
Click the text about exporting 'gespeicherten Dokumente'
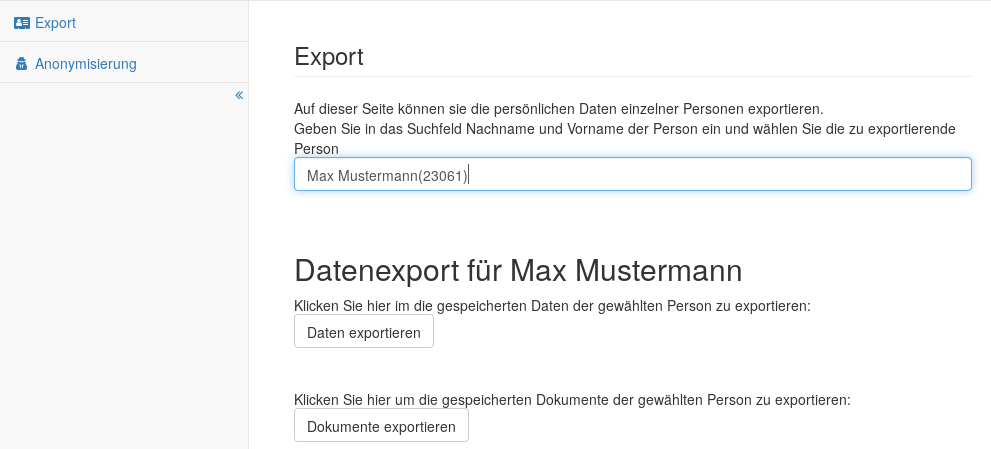(571, 400)
